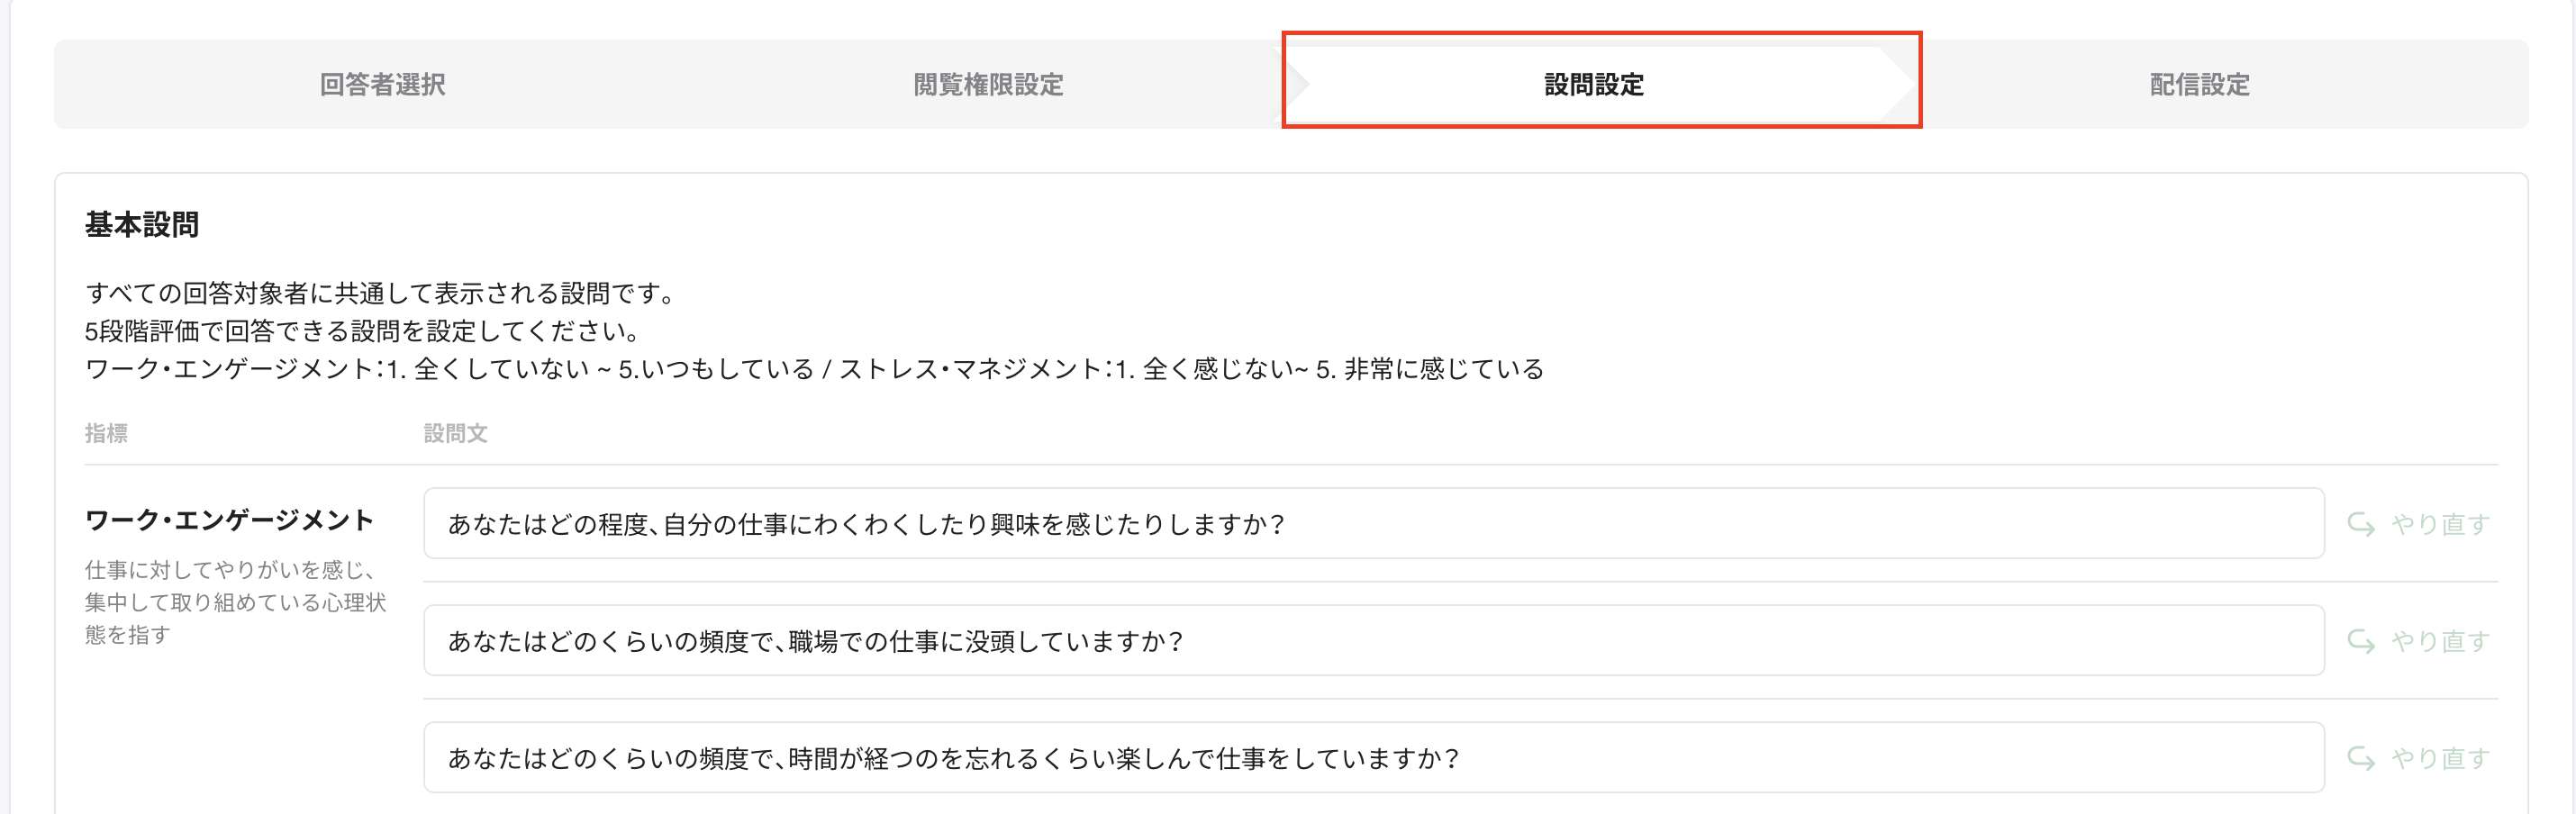Image resolution: width=2576 pixels, height=814 pixels.
Task: Click やり直す for the second question
Action: coord(2443,640)
